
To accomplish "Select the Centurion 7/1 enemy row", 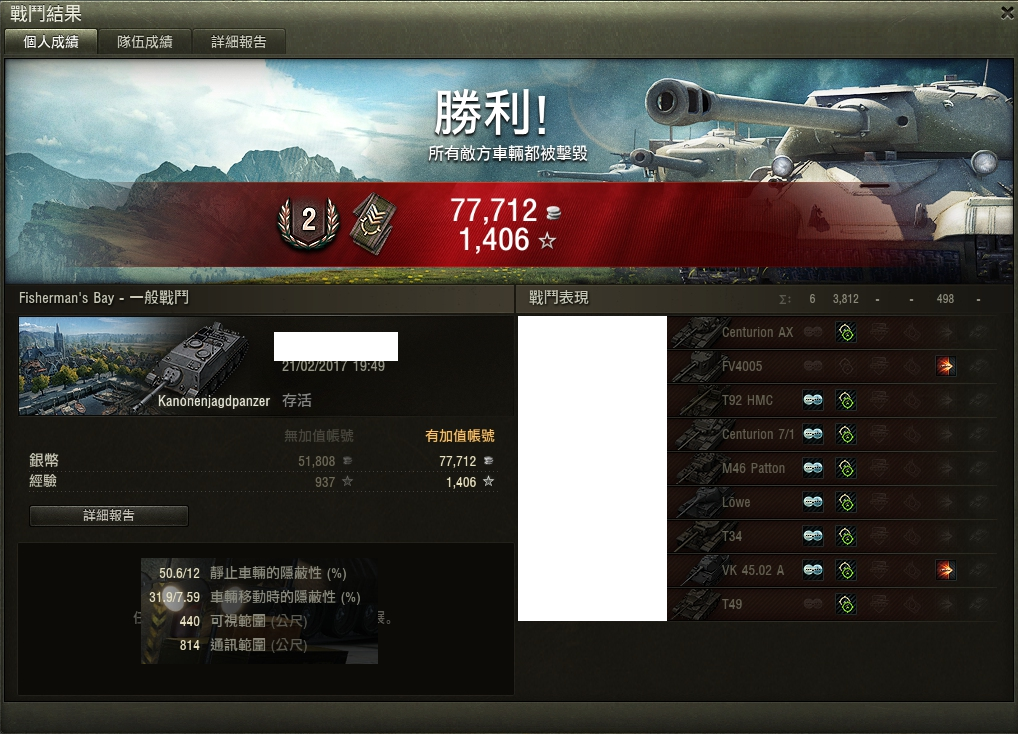I will 832,434.
